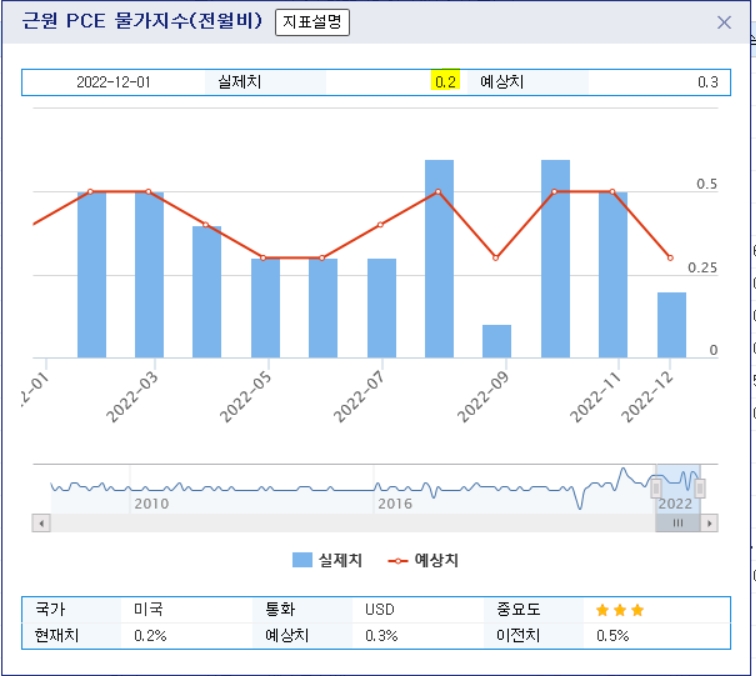Click the 2022-07 forecast line point
The width and height of the screenshot is (756, 676).
click(x=380, y=225)
